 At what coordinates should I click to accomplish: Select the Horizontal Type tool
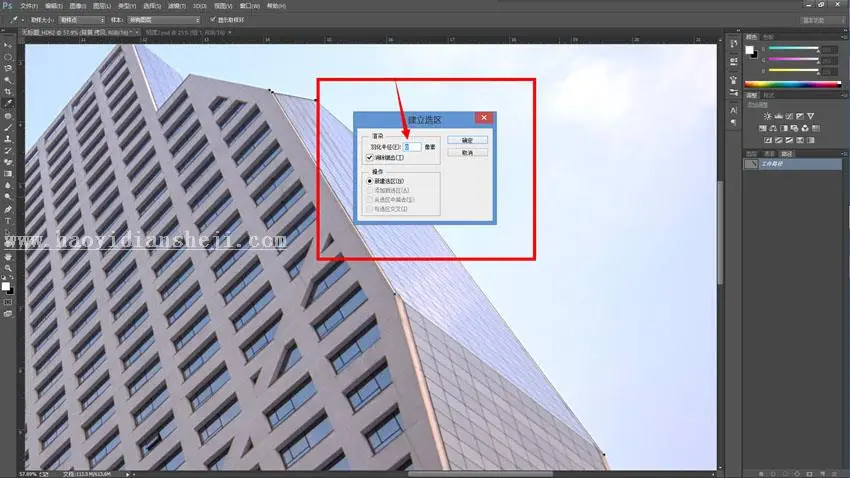tap(8, 221)
